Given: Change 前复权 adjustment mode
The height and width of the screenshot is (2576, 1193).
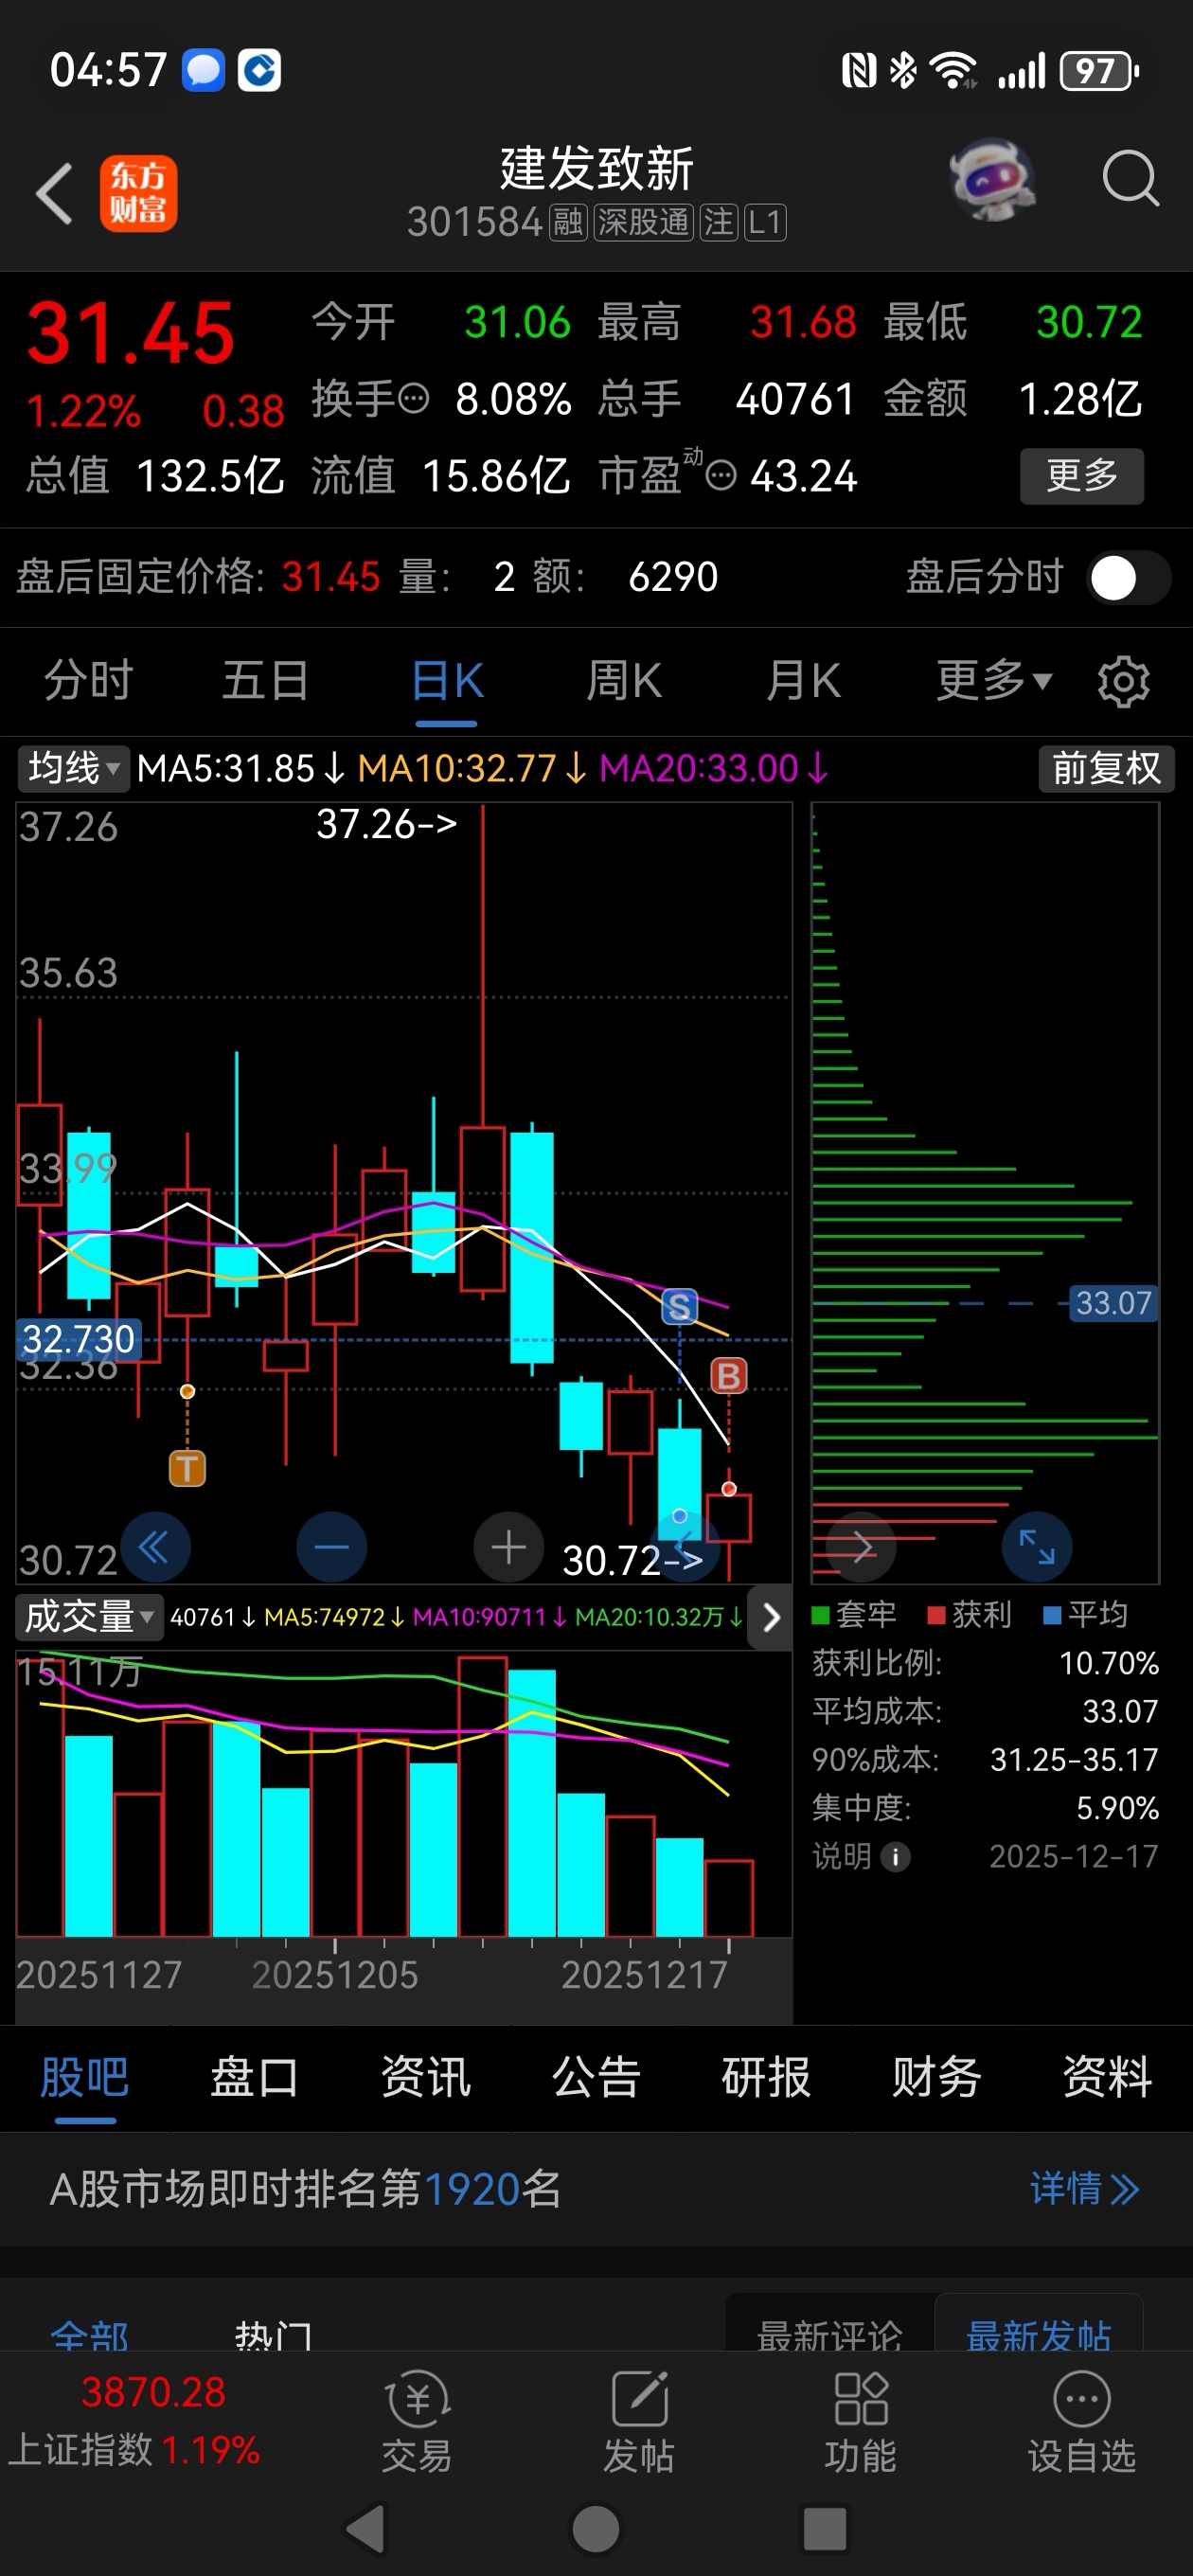Looking at the screenshot, I should [x=1106, y=768].
